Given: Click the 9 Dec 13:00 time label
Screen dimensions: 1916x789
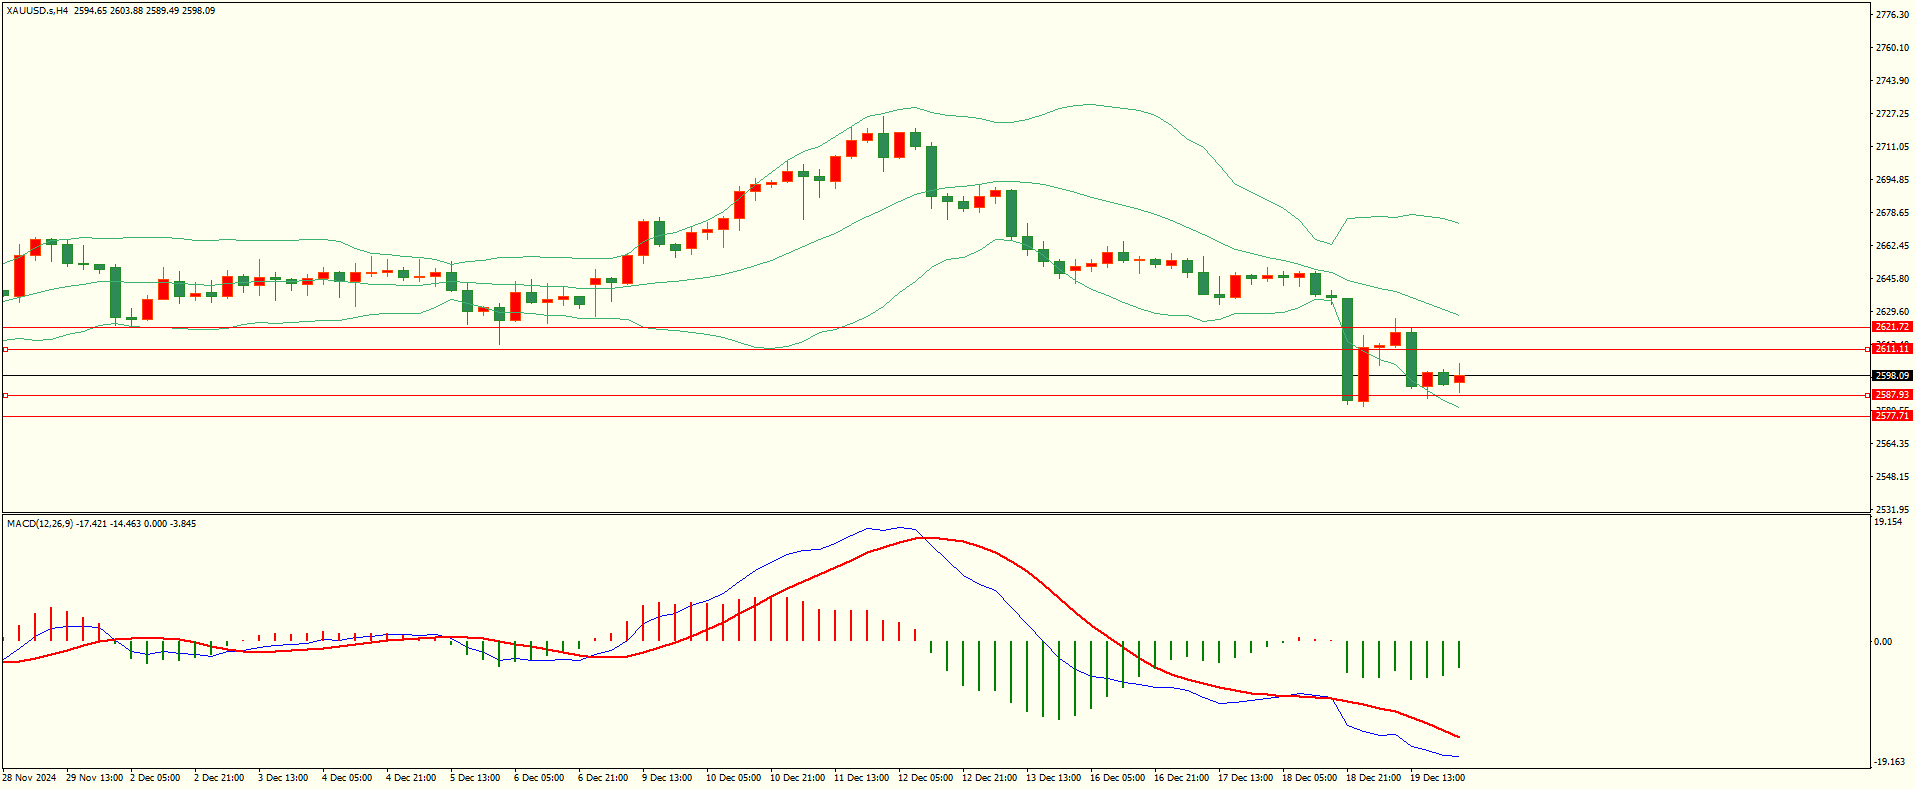Looking at the screenshot, I should (x=667, y=778).
